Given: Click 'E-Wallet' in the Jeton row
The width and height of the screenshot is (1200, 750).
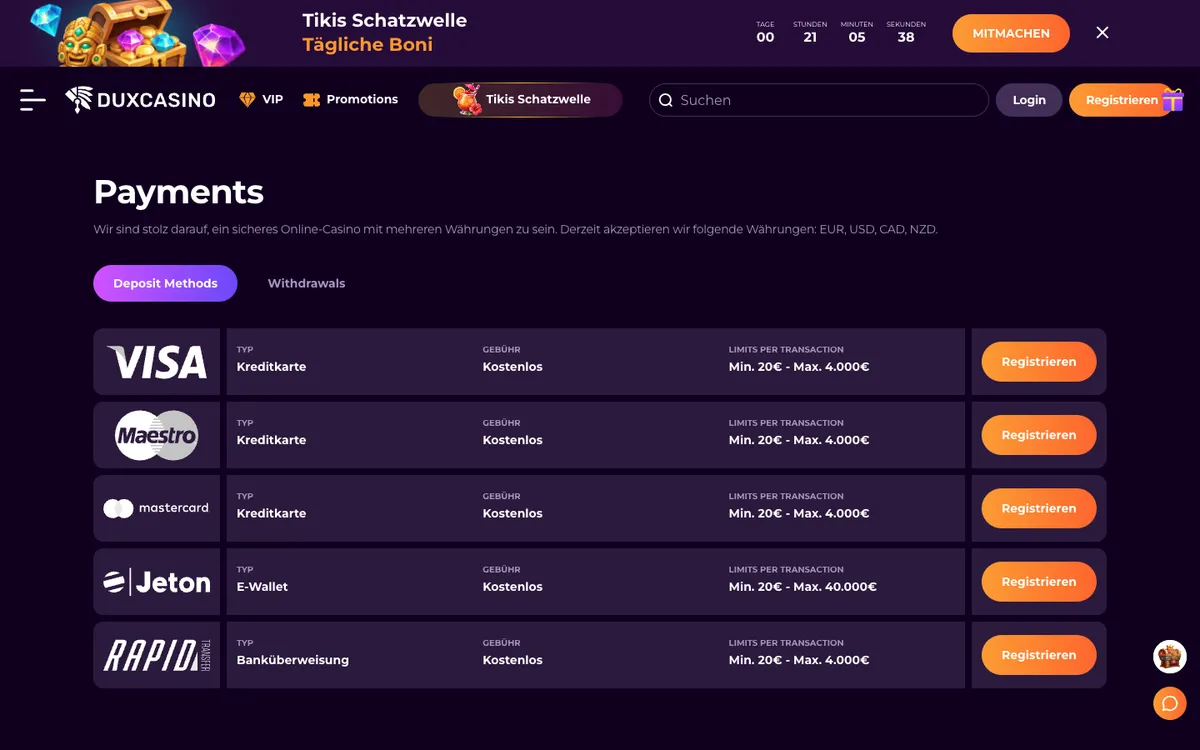Looking at the screenshot, I should tap(262, 587).
